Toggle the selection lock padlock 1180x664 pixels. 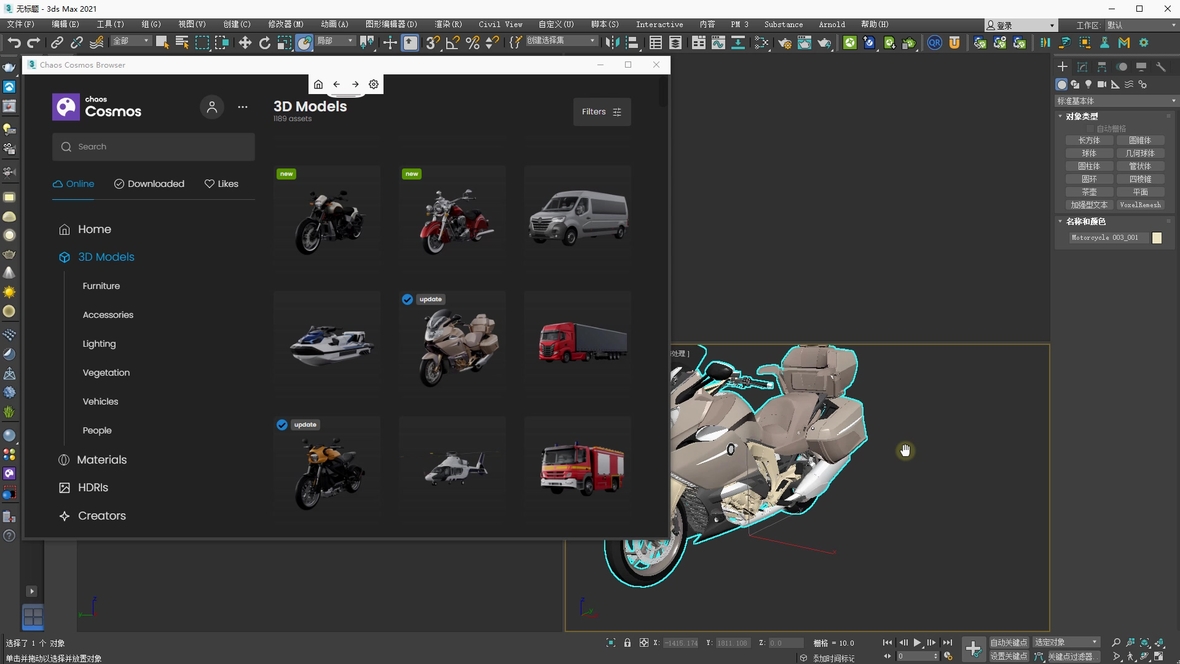[627, 643]
